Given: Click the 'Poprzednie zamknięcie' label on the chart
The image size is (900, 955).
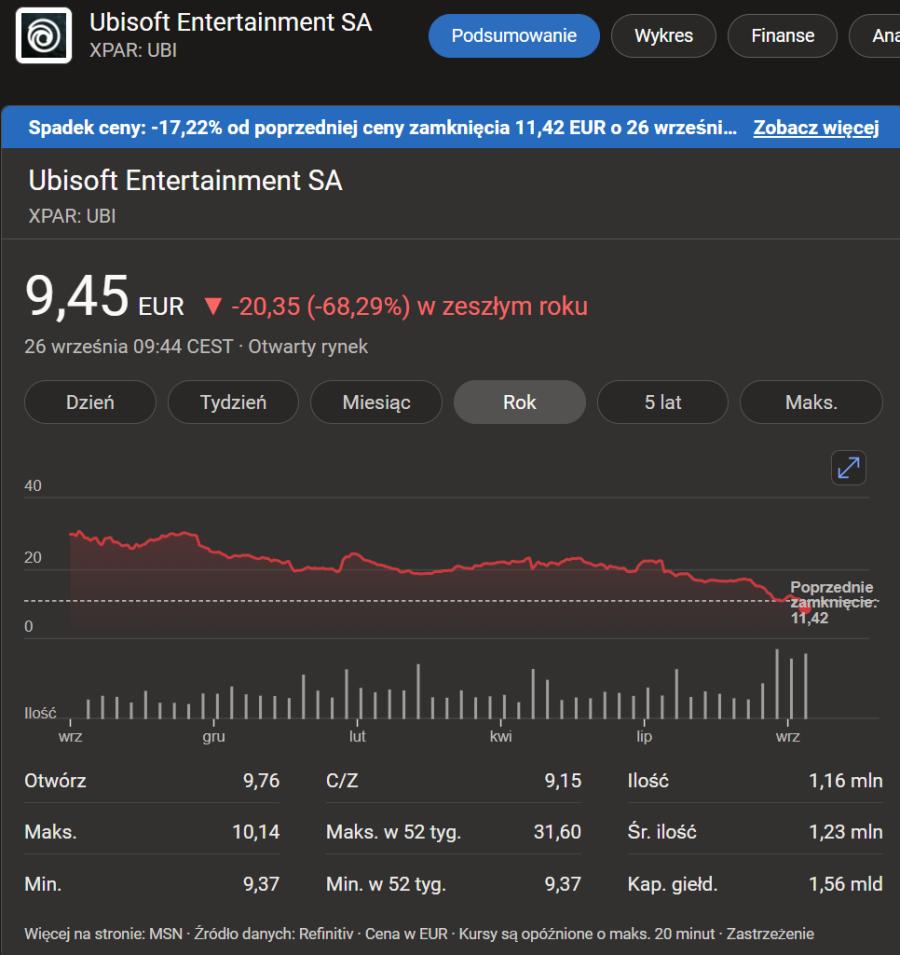Looking at the screenshot, I should click(x=831, y=602).
